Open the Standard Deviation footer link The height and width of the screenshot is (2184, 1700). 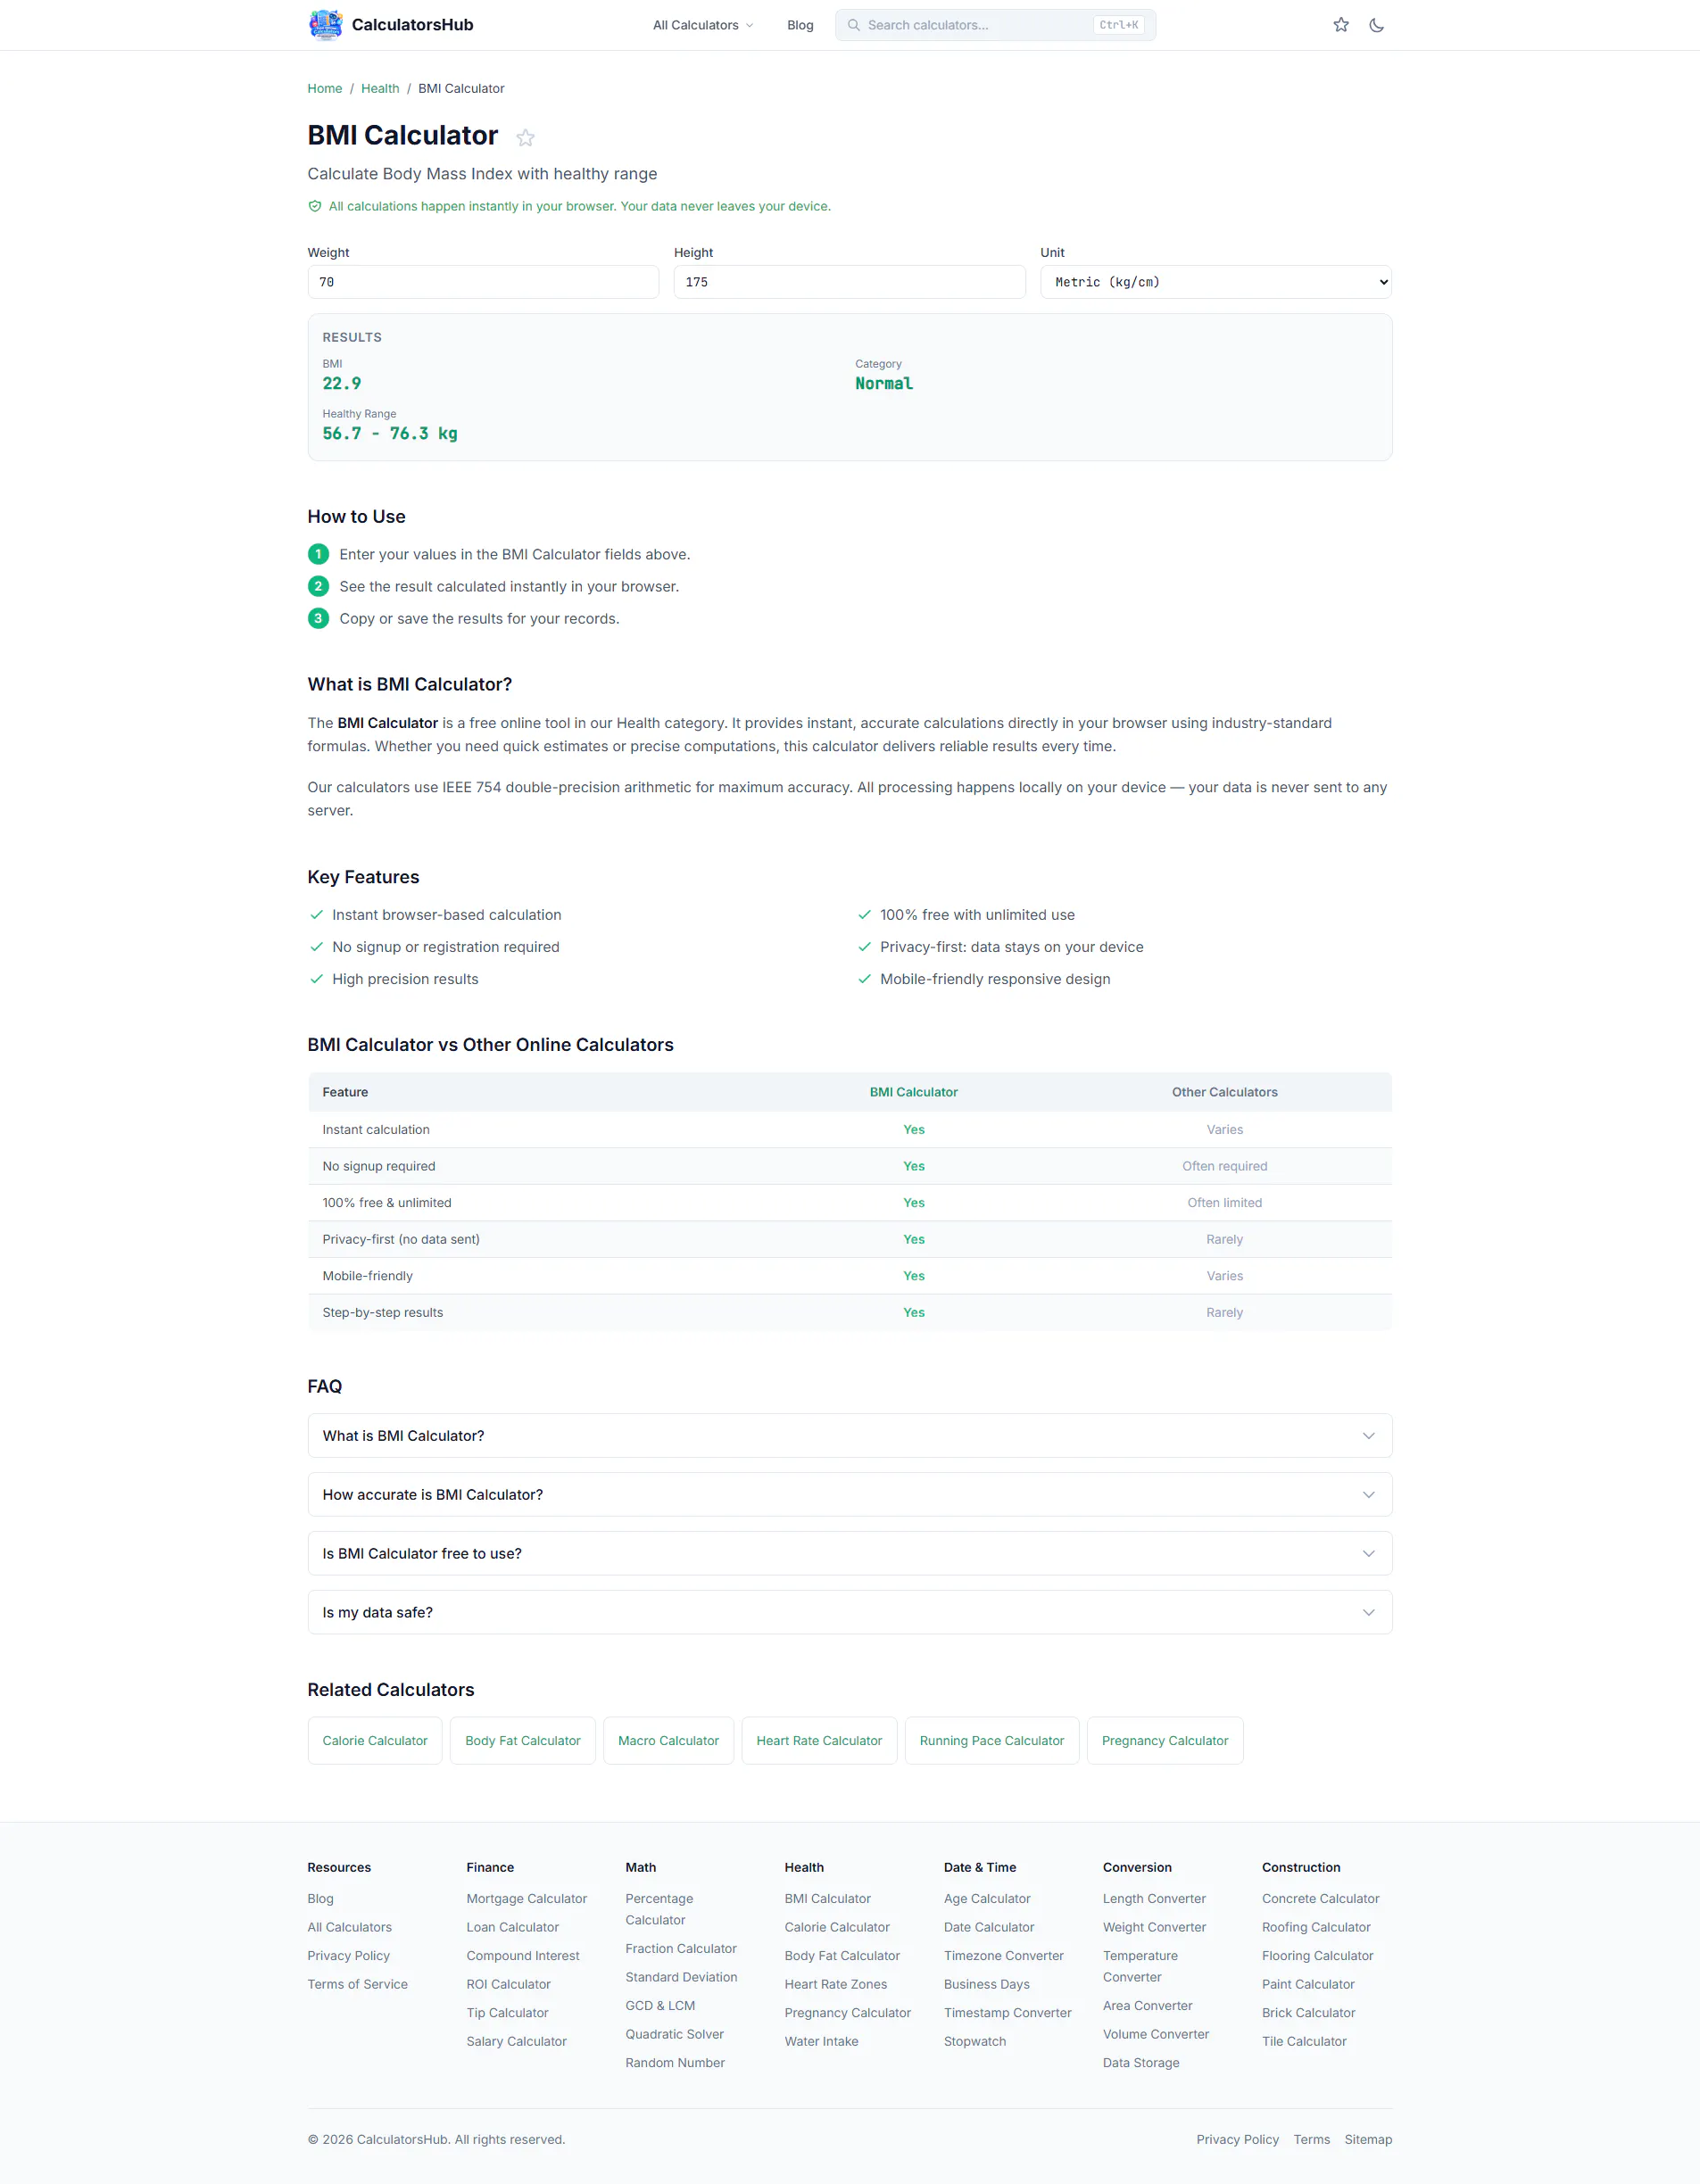[x=682, y=1978]
